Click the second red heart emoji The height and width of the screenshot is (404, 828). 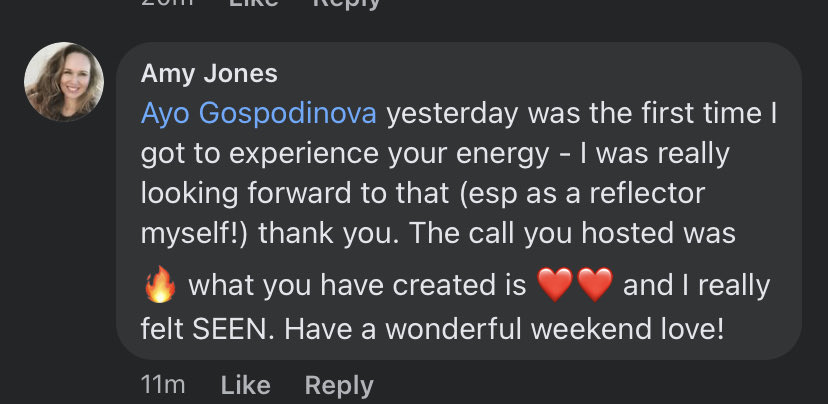coord(594,287)
